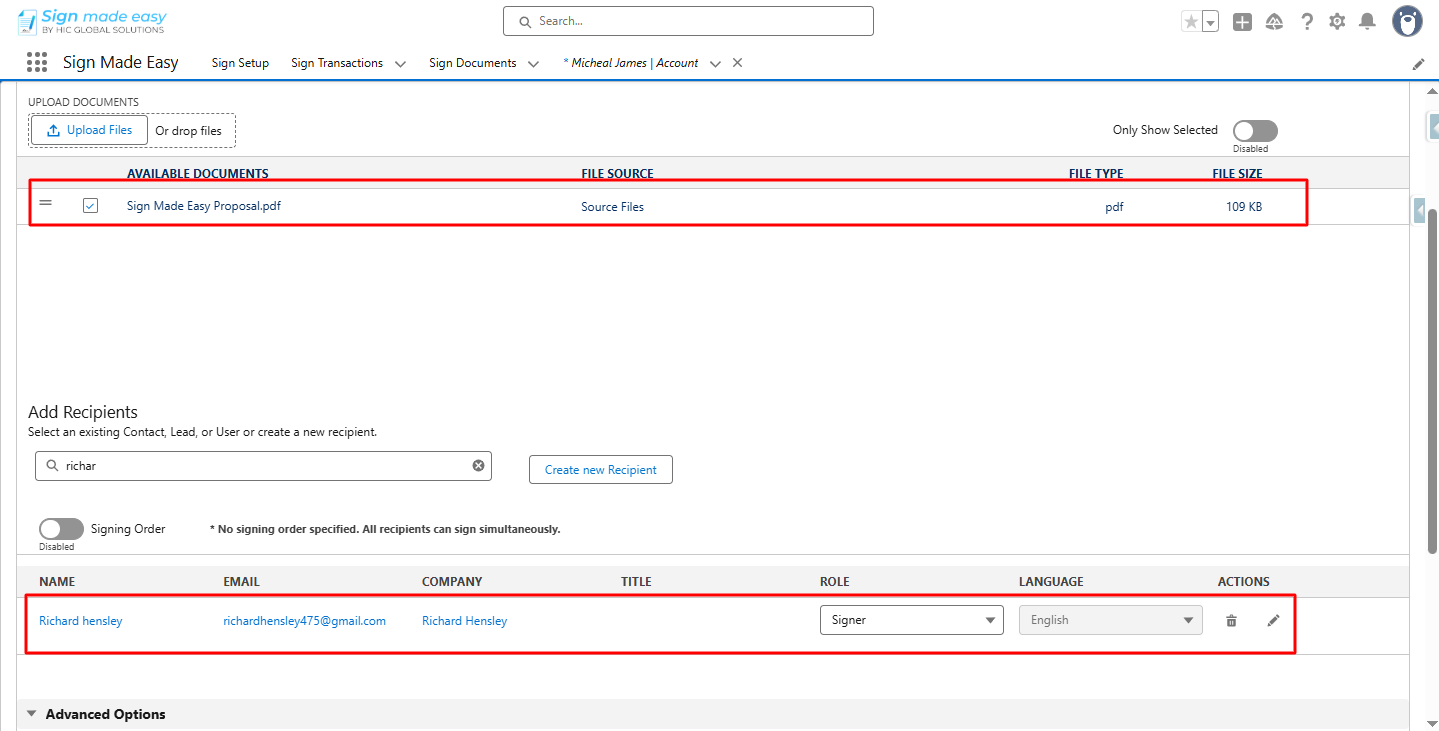Click the Sign Made Easy logo
The width and height of the screenshot is (1439, 731).
[x=92, y=21]
